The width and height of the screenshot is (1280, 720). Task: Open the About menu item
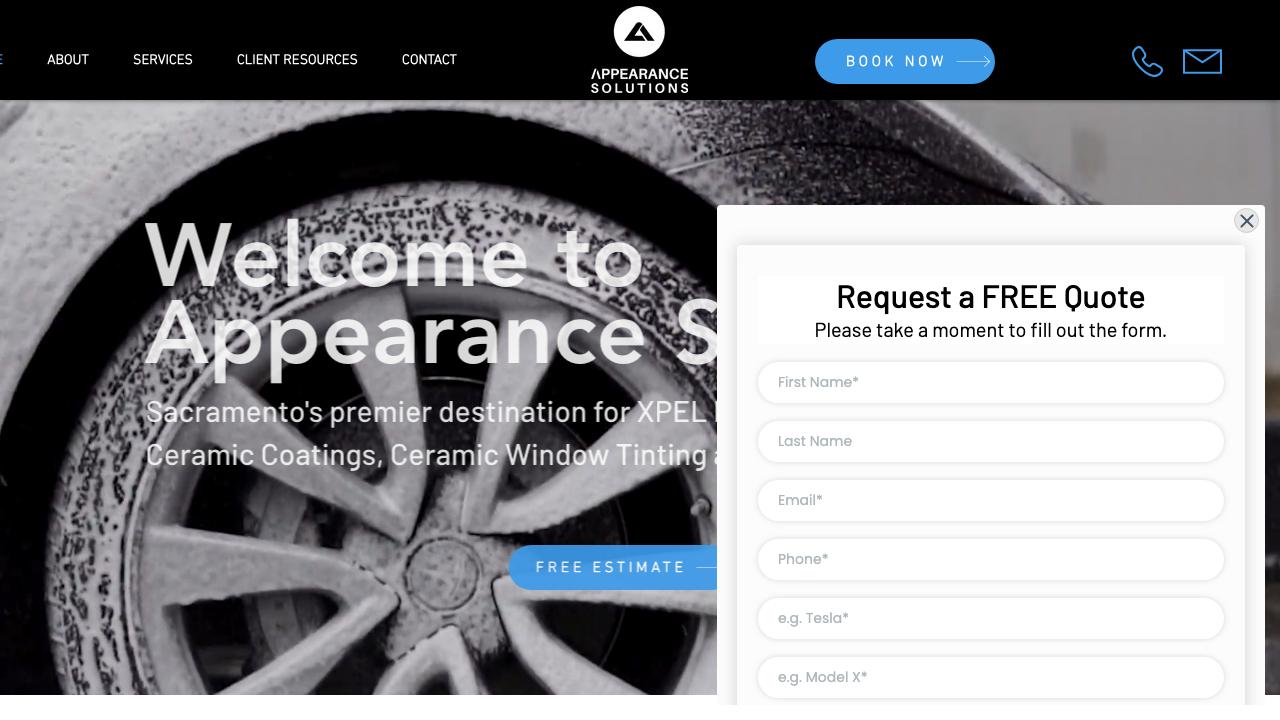pyautogui.click(x=68, y=60)
